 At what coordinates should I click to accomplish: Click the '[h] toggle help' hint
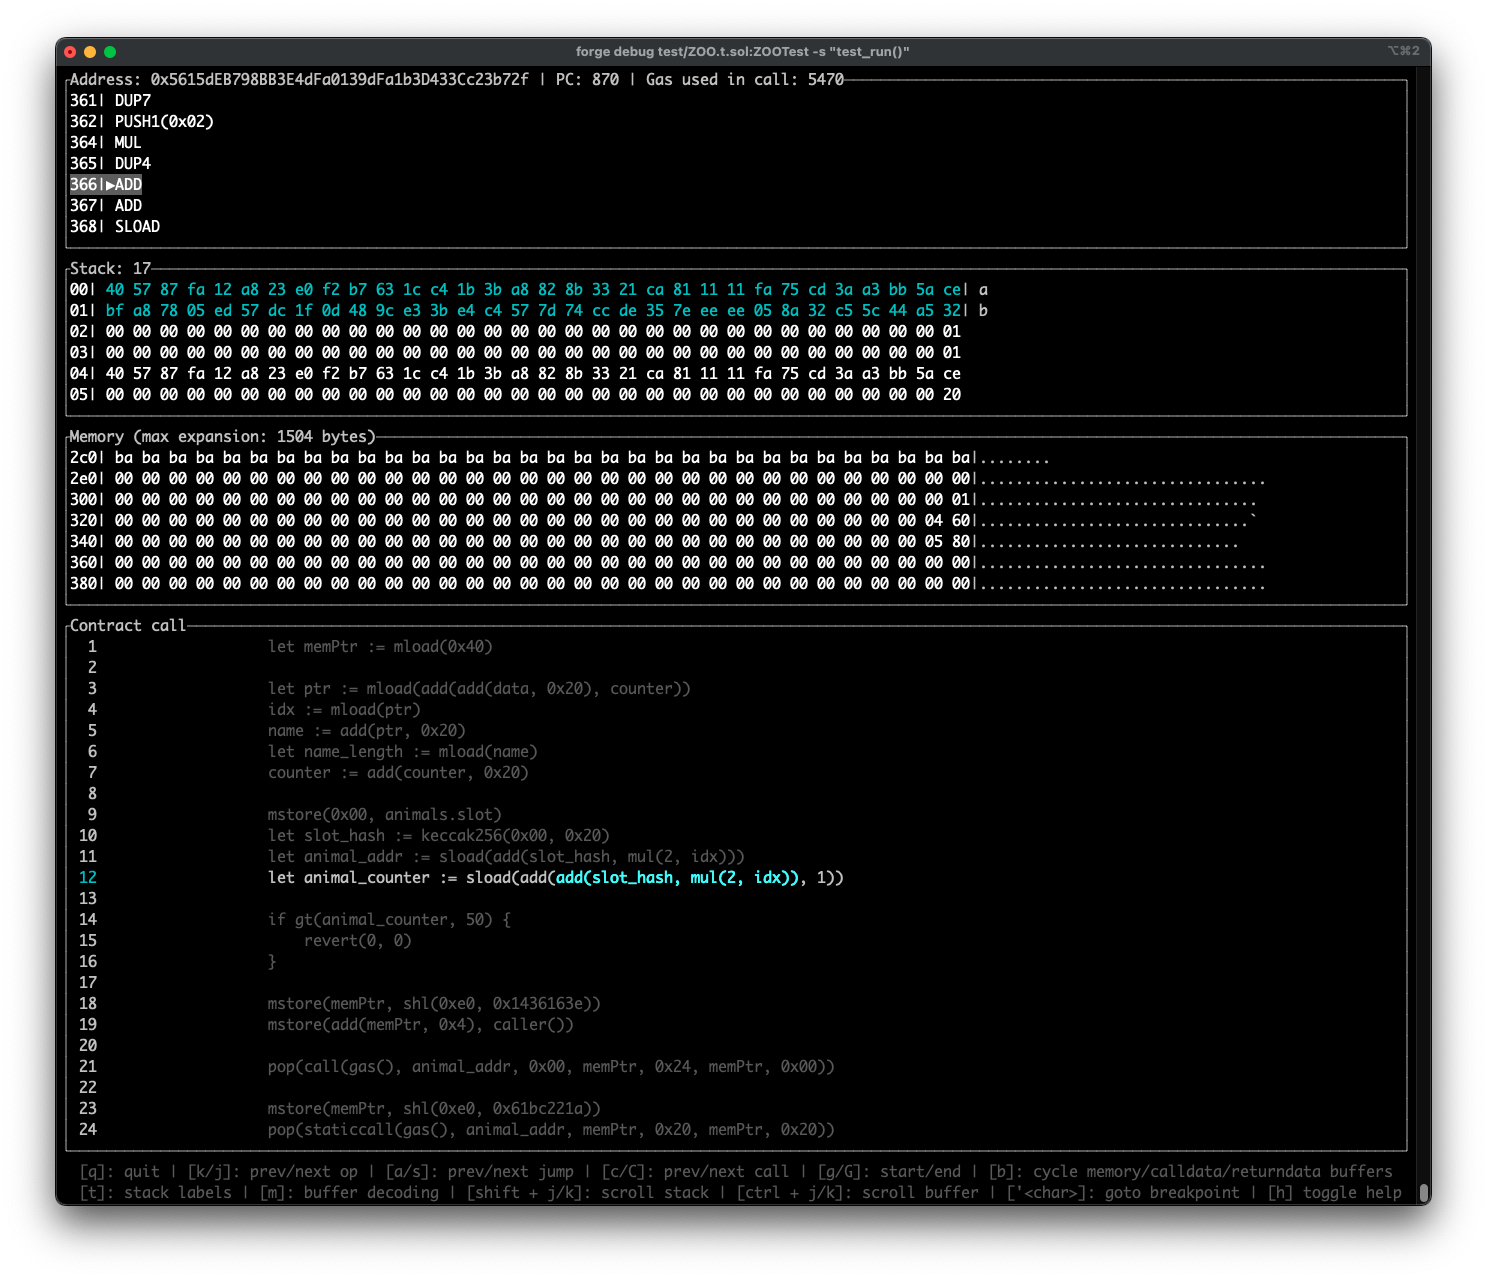tap(1334, 1193)
